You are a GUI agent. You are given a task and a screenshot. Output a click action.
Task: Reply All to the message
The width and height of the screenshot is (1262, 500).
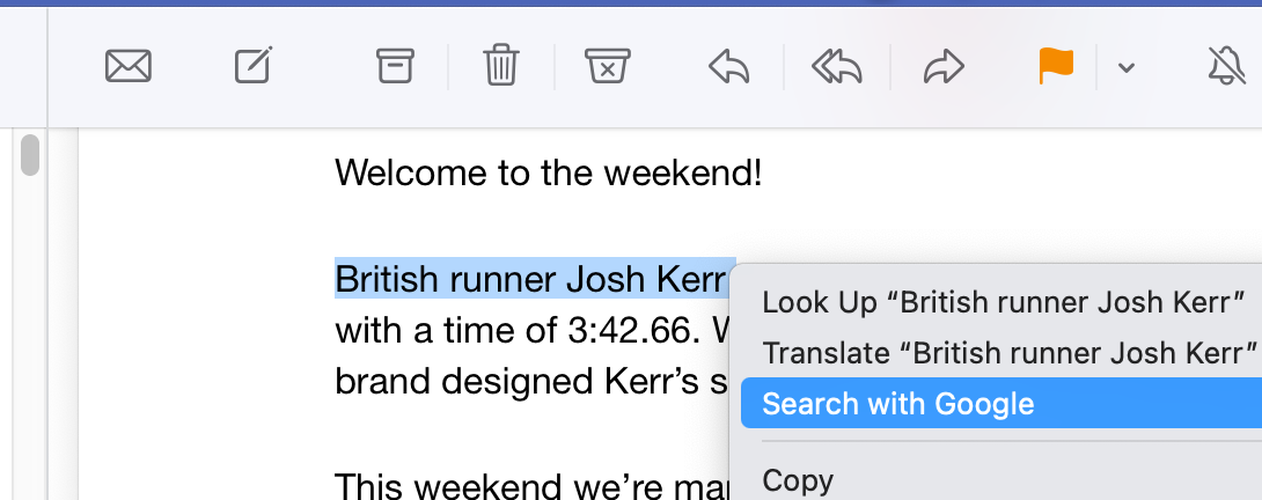click(x=836, y=67)
